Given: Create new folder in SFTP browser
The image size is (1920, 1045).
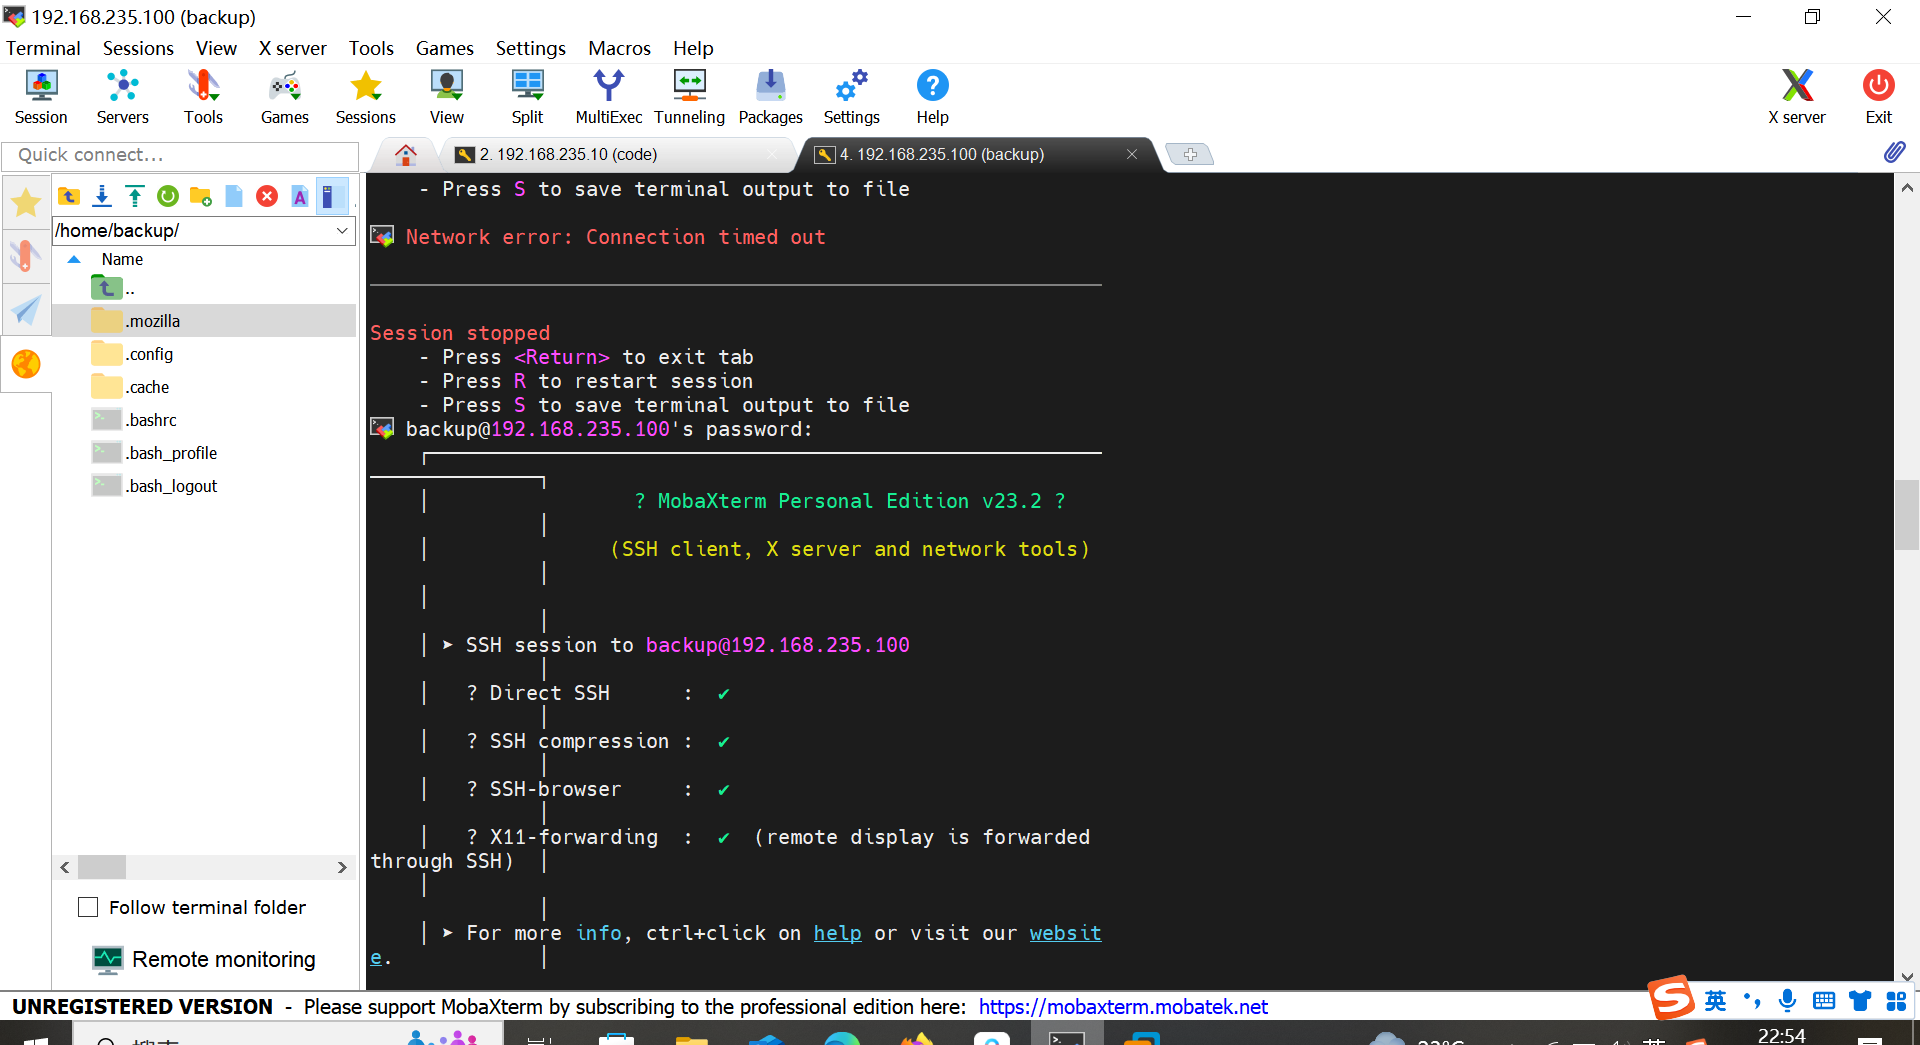Looking at the screenshot, I should coord(201,196).
